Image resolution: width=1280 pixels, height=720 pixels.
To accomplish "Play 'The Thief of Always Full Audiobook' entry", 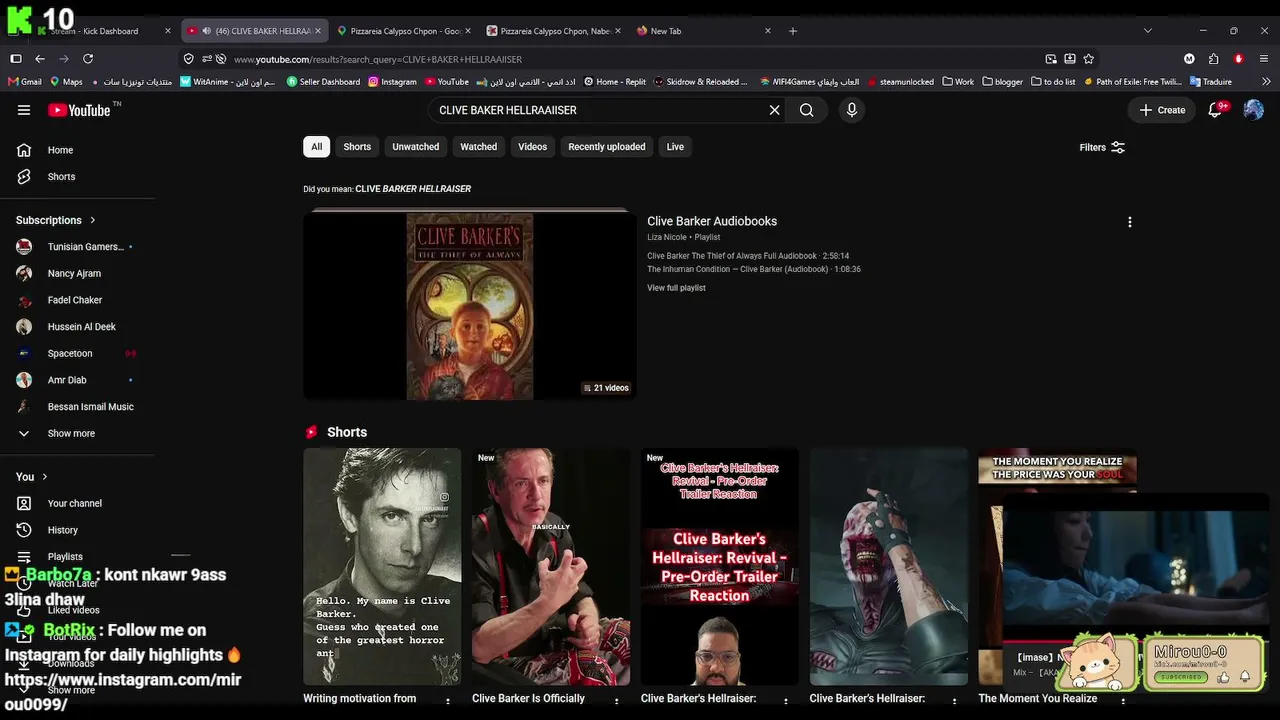I will pyautogui.click(x=748, y=256).
